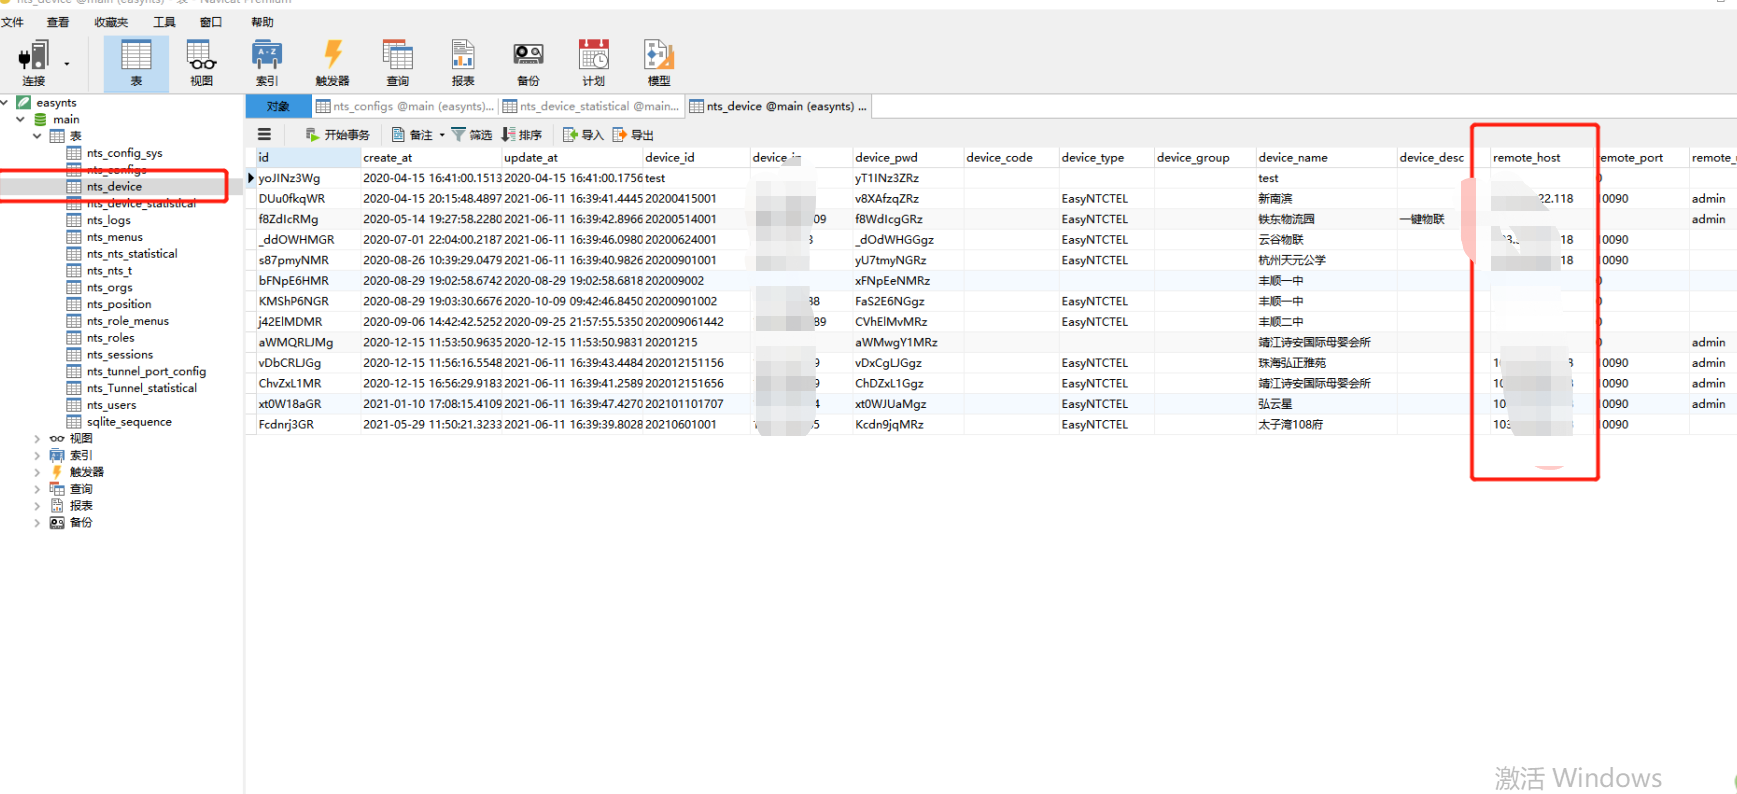1737x794 pixels.
Task: Expand the 报表 node in the tree
Action: coord(37,505)
